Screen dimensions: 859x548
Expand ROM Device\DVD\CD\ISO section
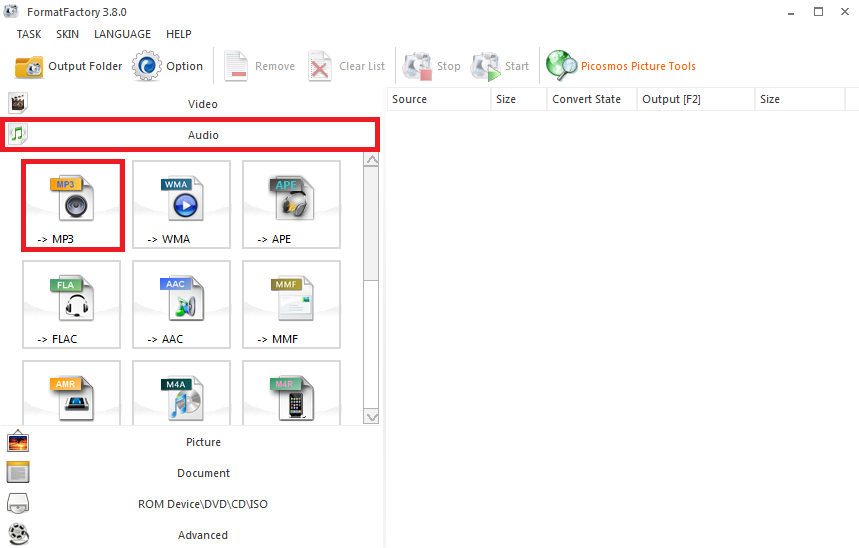tap(190, 504)
